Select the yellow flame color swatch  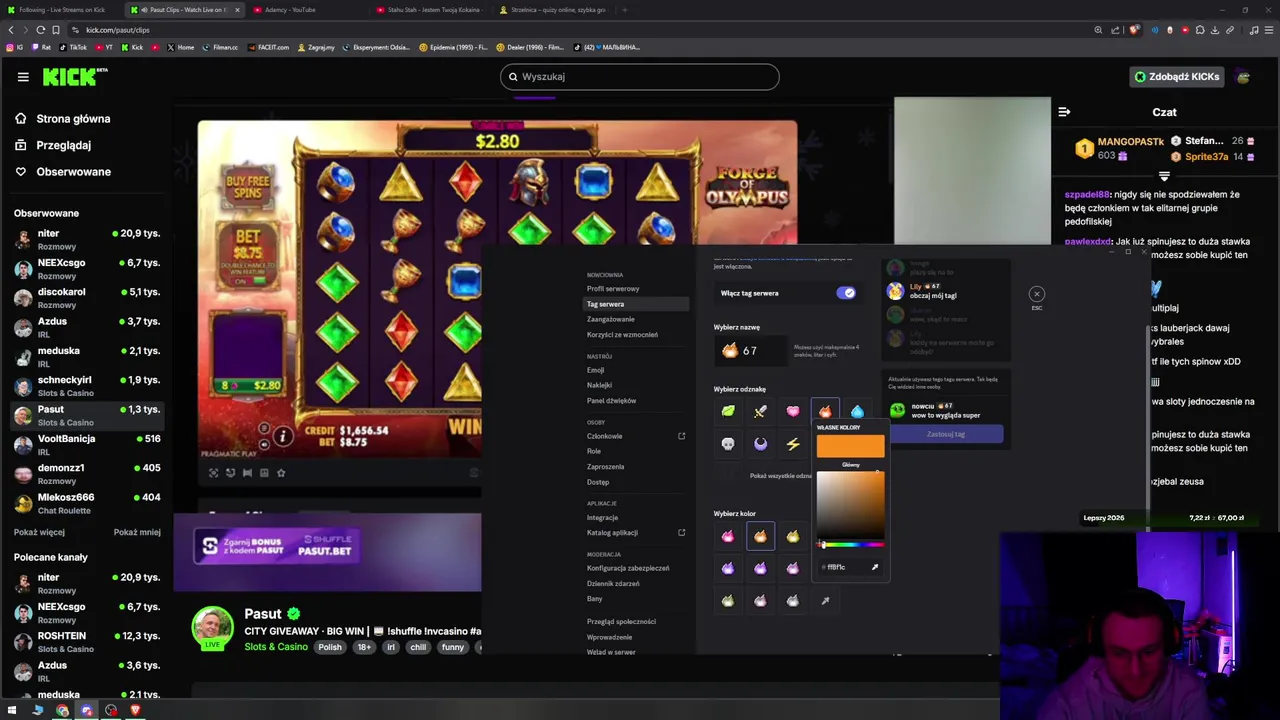[793, 537]
